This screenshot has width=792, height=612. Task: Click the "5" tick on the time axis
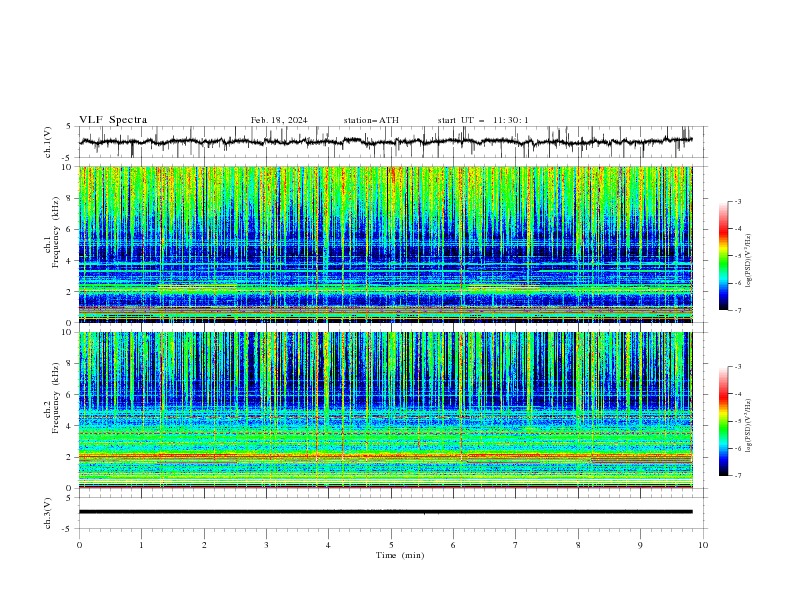[391, 545]
